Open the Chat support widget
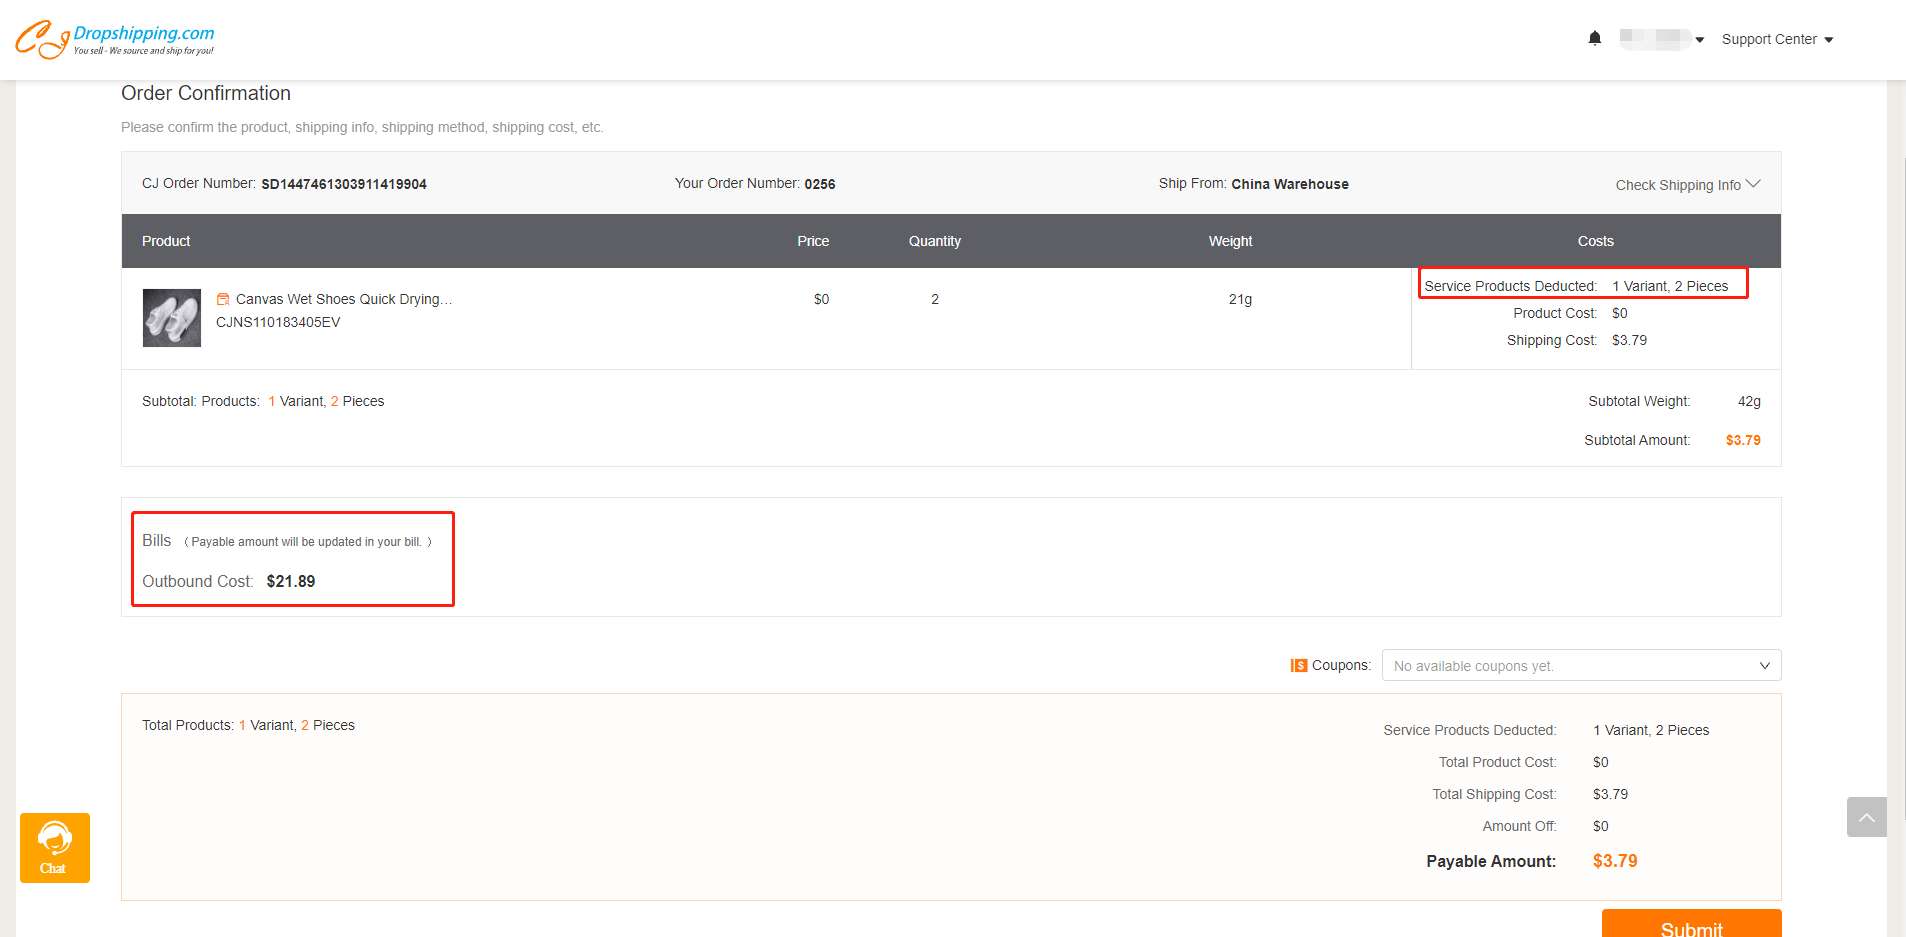This screenshot has width=1906, height=937. pyautogui.click(x=55, y=847)
